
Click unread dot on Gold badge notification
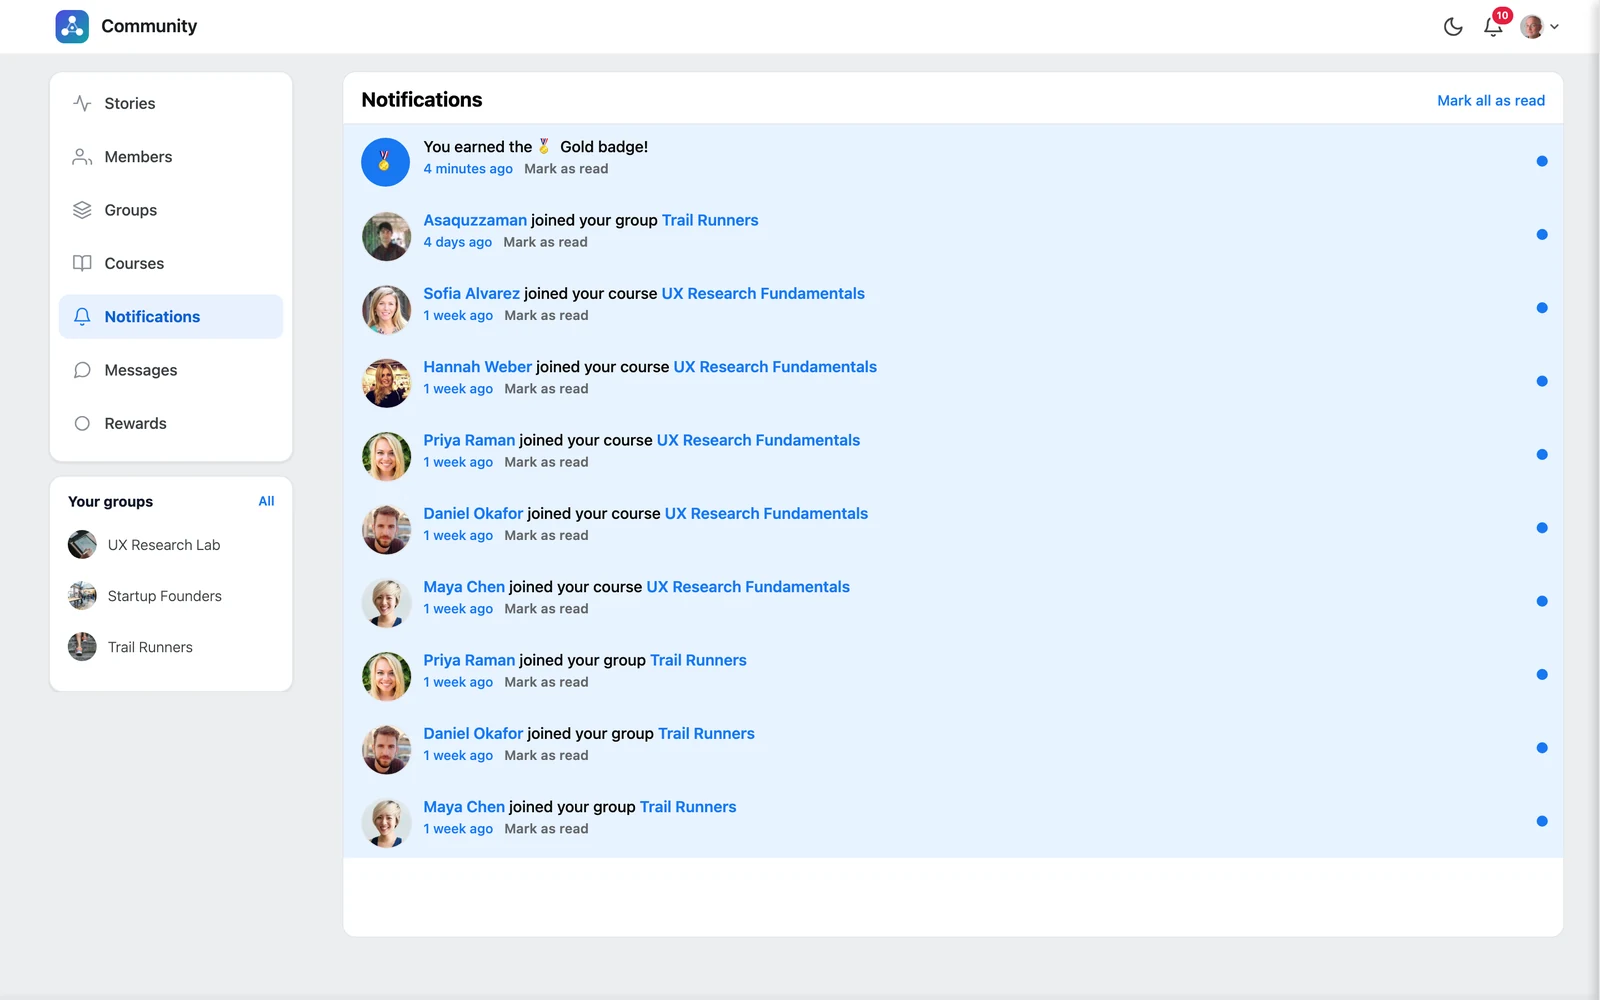(1542, 161)
